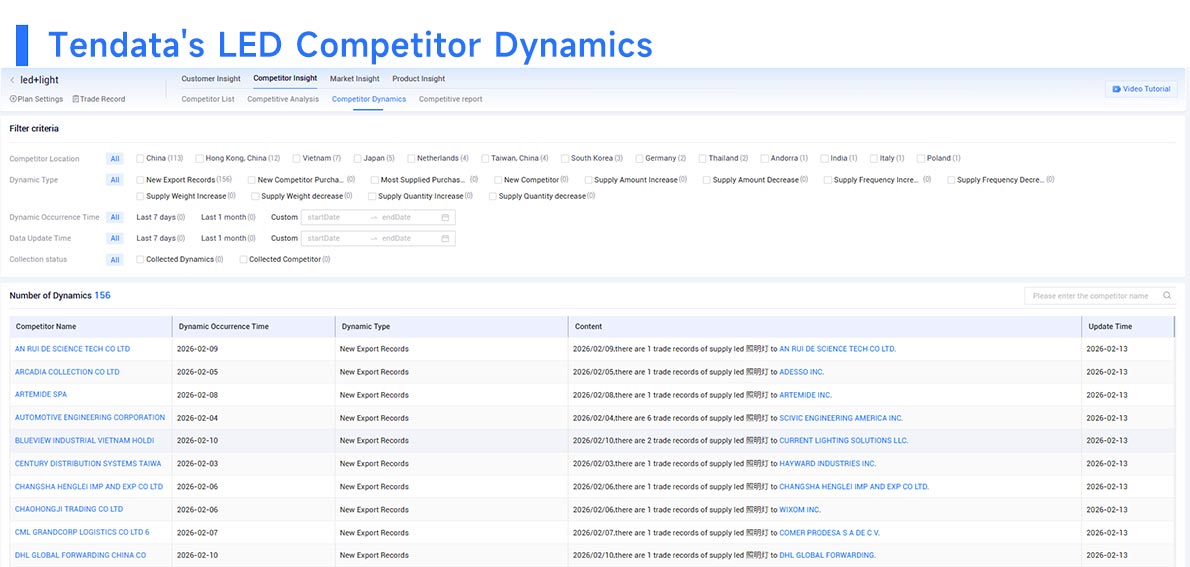Open the Competitive Analysis sub-tab
Viewport: 1190px width, 567px height.
283,99
